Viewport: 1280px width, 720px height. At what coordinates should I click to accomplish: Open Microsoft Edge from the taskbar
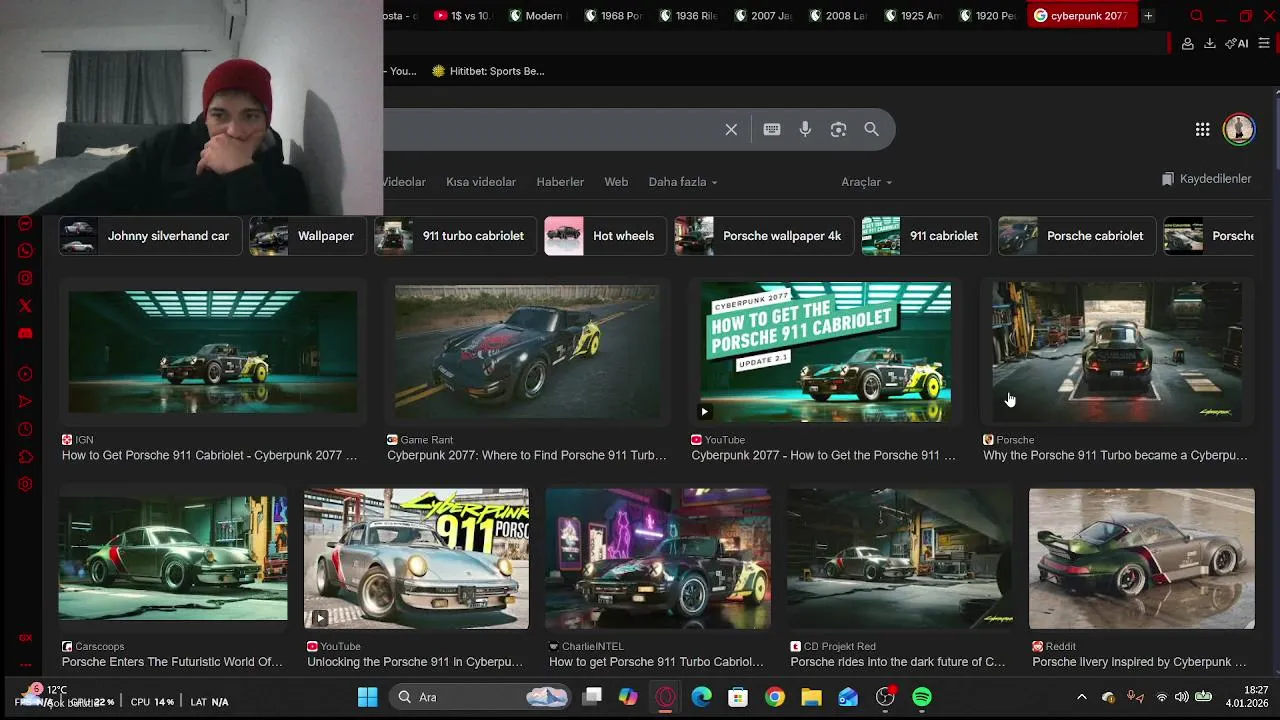click(x=702, y=697)
